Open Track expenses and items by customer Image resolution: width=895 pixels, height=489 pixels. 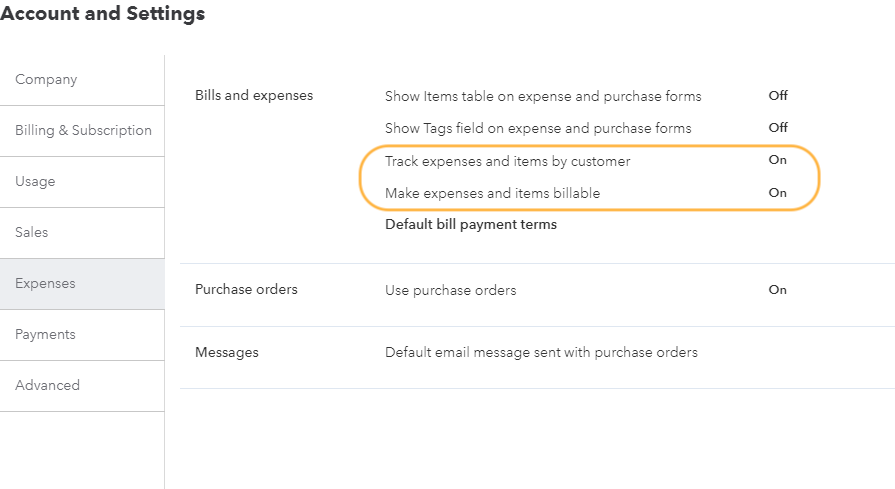pyautogui.click(x=507, y=161)
